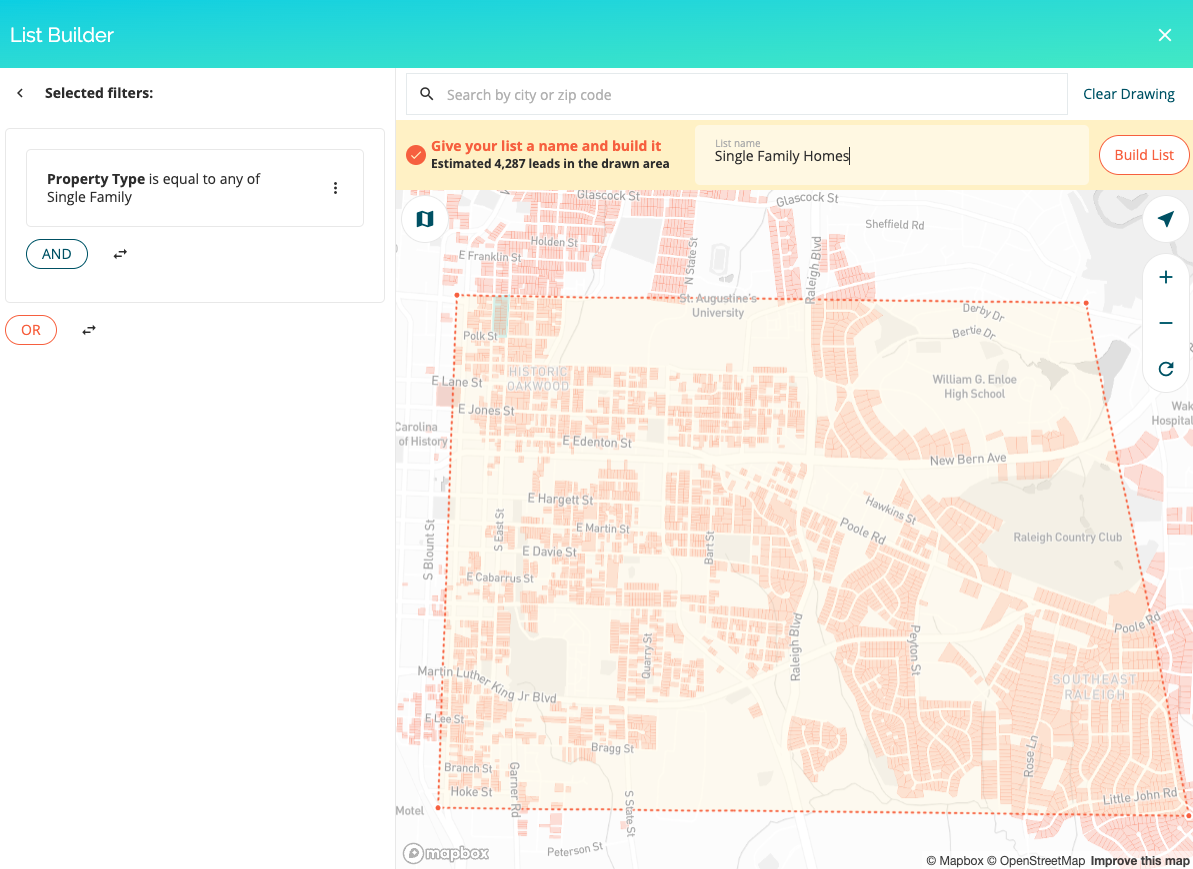Click the E Jones St label

click(486, 409)
